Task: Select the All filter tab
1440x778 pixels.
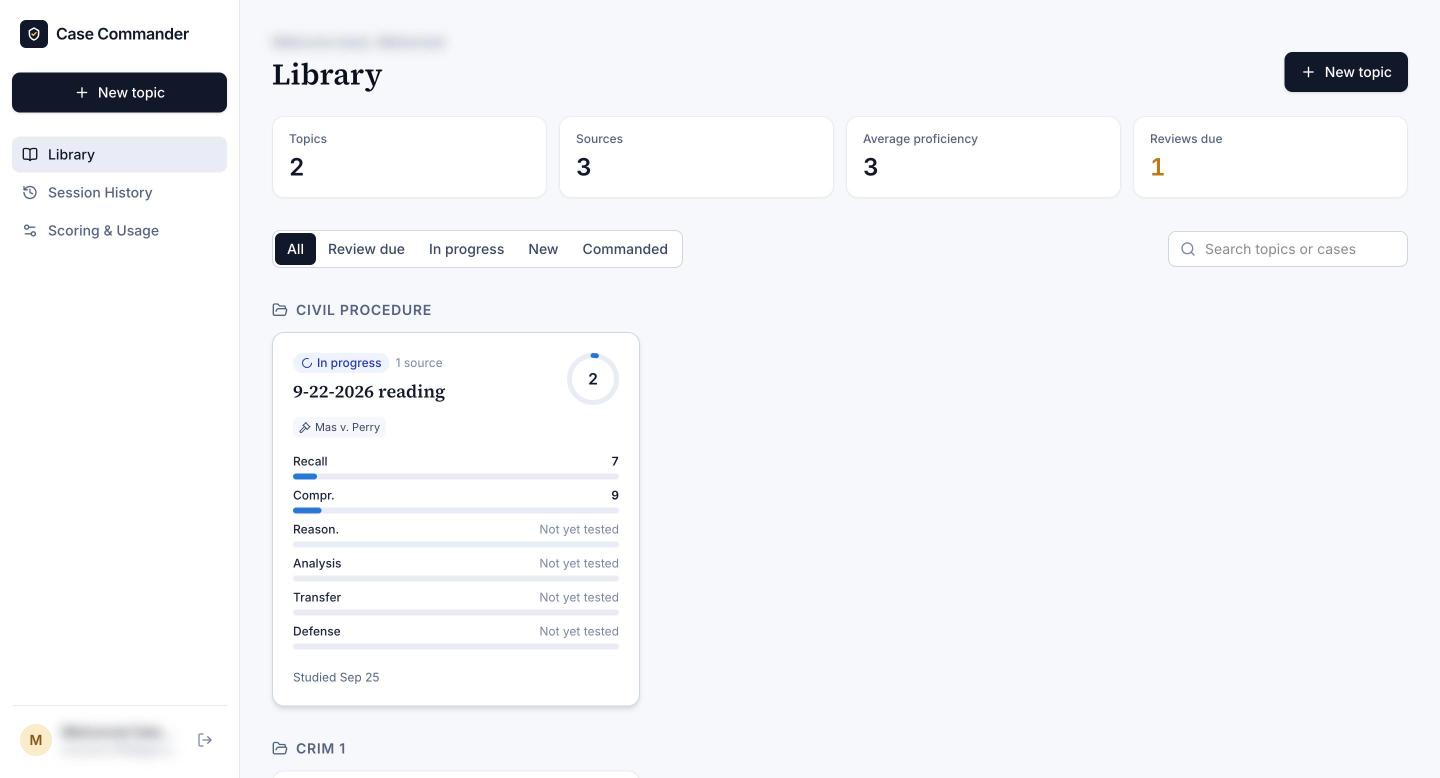Action: [x=295, y=249]
